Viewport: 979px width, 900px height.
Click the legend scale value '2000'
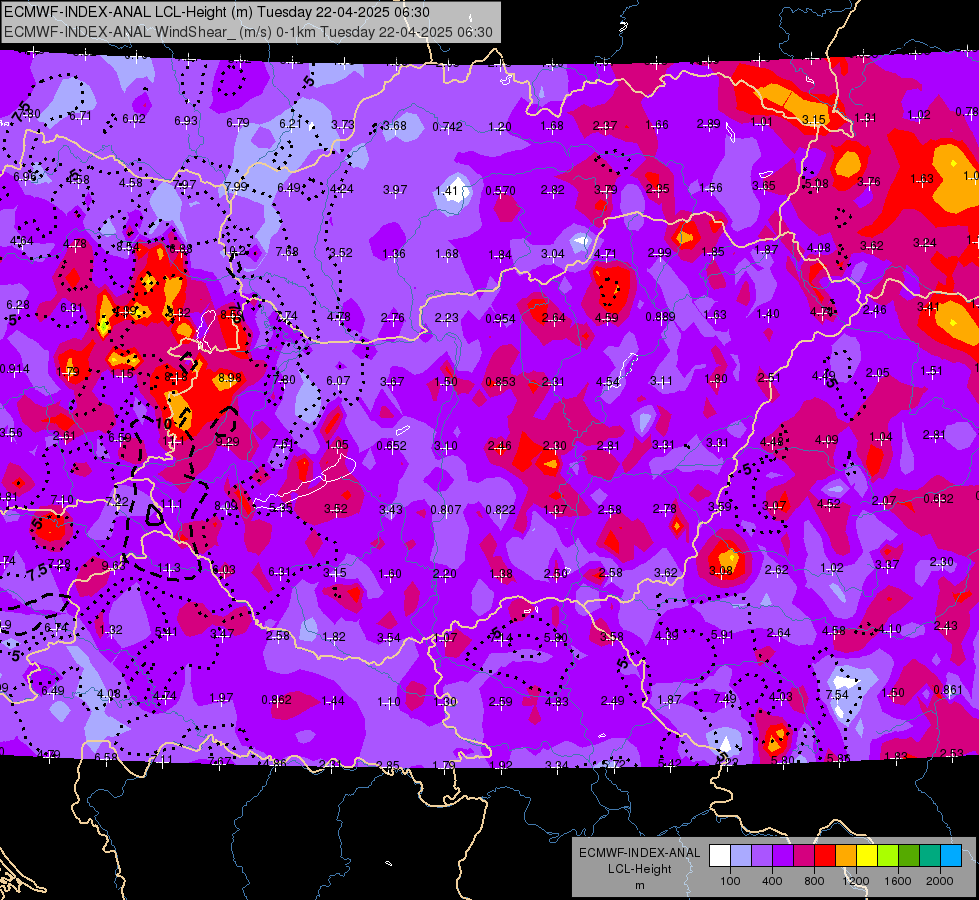(x=939, y=881)
